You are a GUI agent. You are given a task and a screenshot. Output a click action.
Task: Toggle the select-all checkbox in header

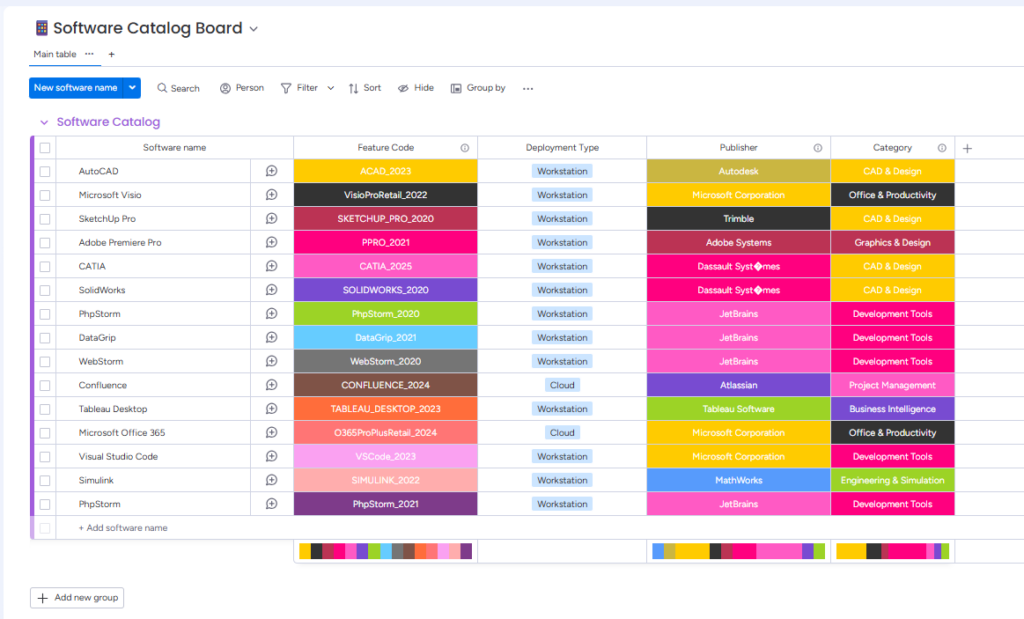tap(45, 148)
